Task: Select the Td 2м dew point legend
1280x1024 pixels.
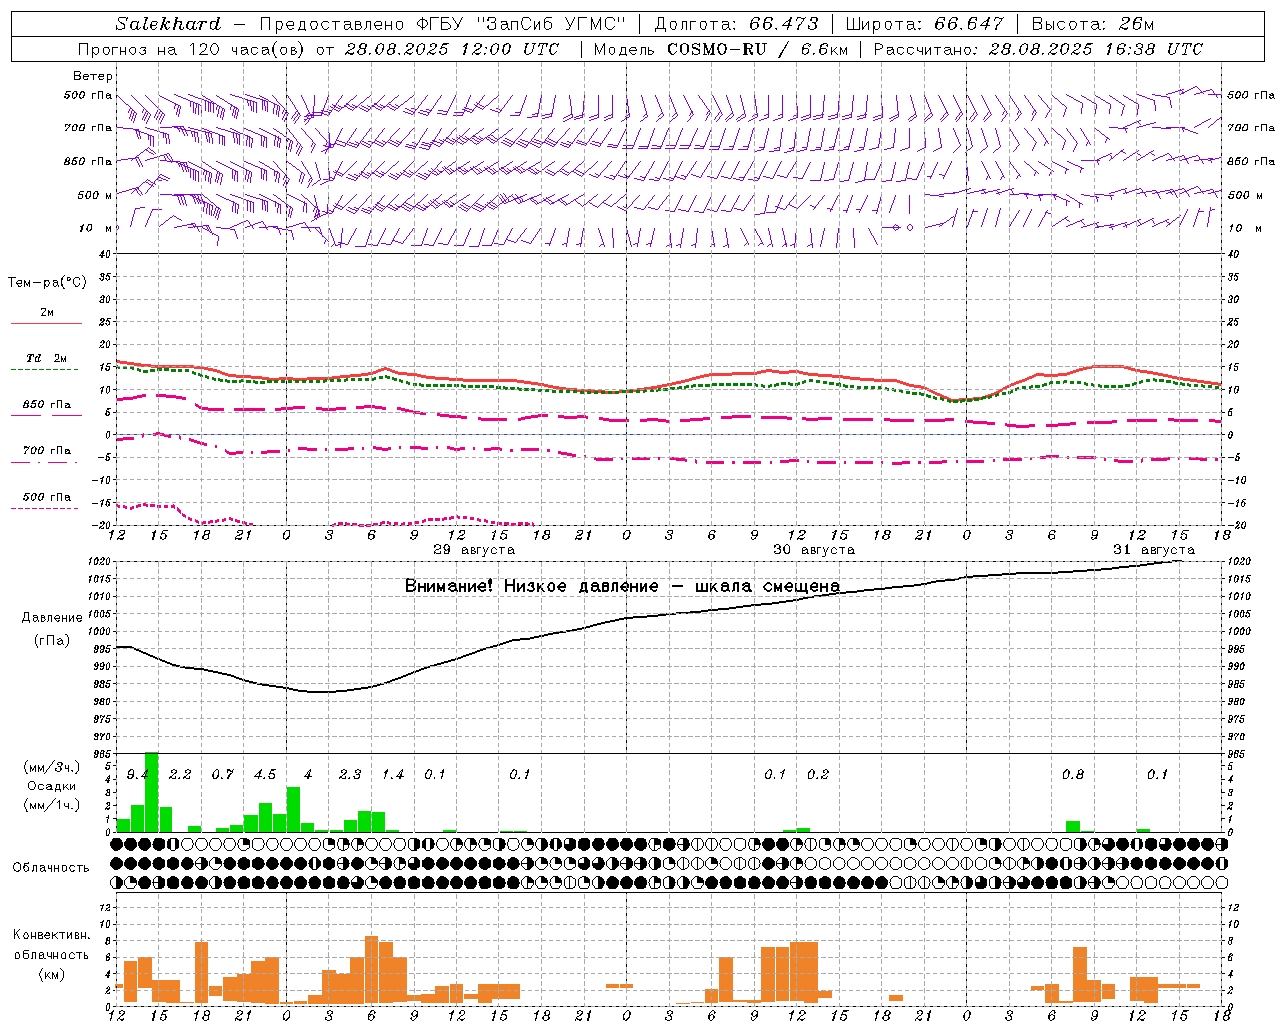Action: 47,358
